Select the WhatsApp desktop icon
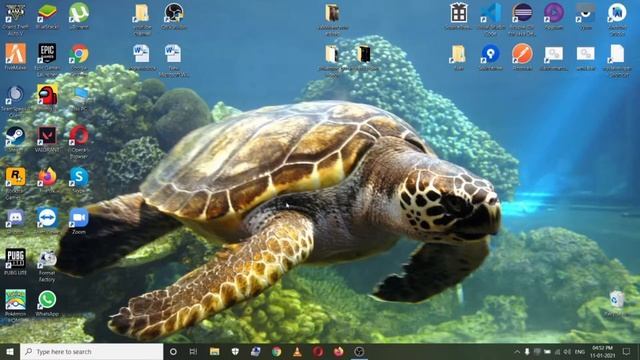640x360 pixels. [x=47, y=303]
